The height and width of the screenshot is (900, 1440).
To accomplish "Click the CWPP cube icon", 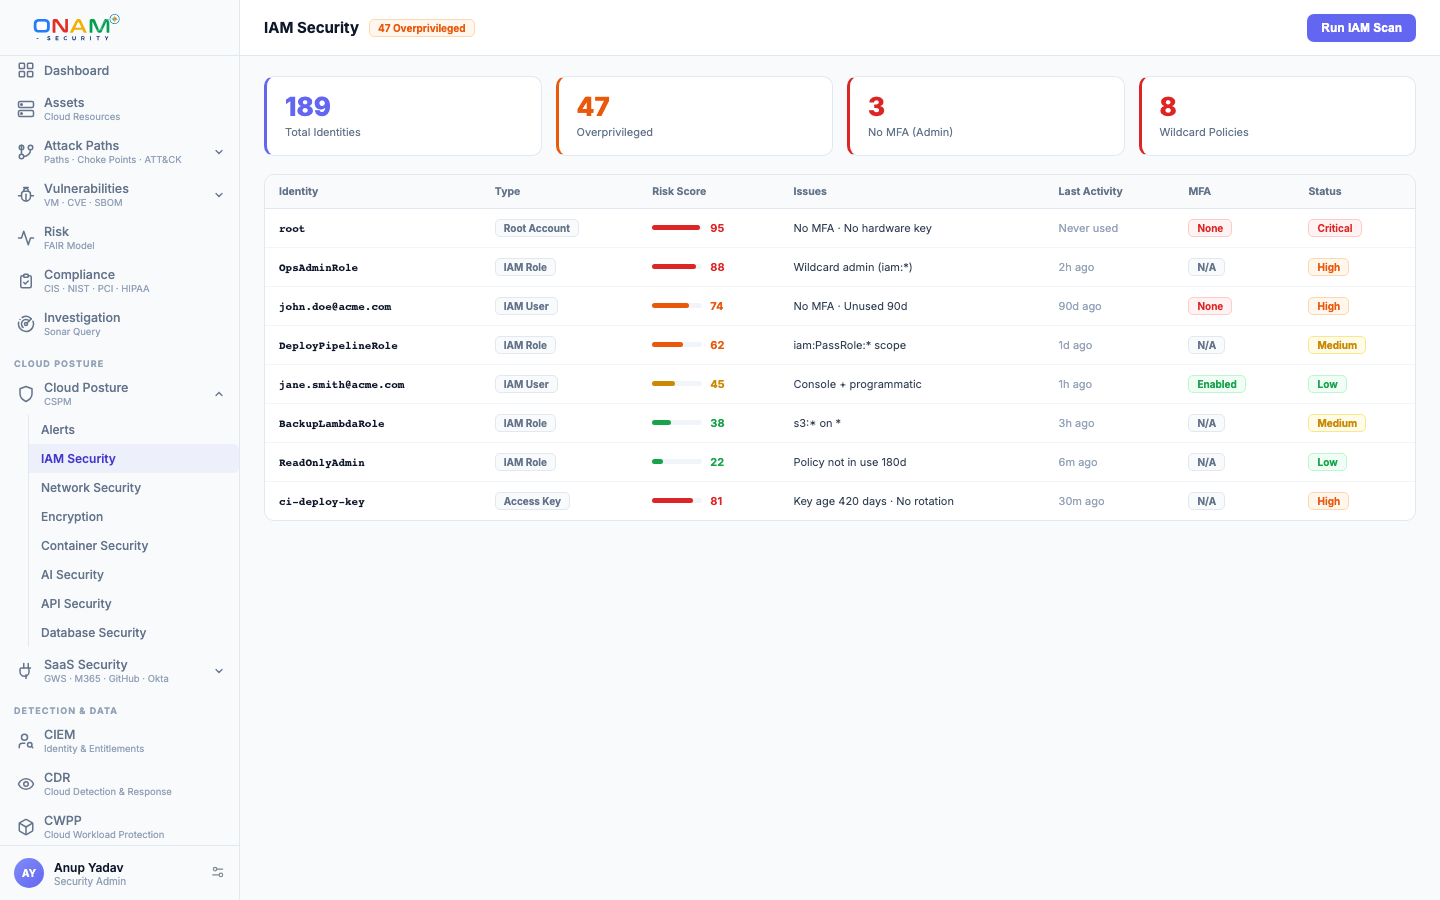I will [26, 827].
